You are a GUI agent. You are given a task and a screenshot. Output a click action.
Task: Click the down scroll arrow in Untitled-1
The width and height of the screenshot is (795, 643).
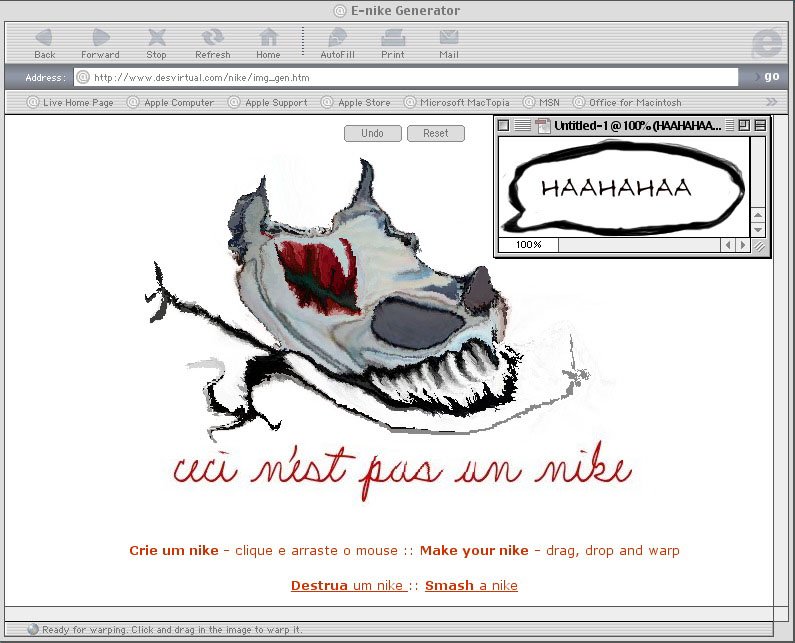click(758, 230)
